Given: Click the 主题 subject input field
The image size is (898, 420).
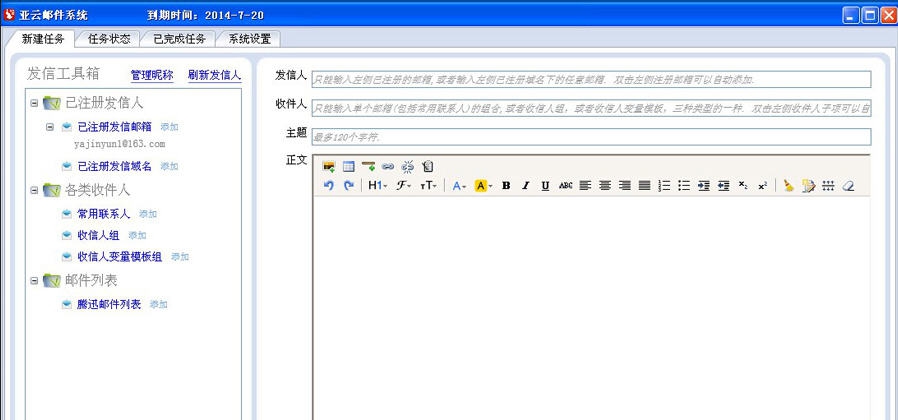Looking at the screenshot, I should click(592, 137).
